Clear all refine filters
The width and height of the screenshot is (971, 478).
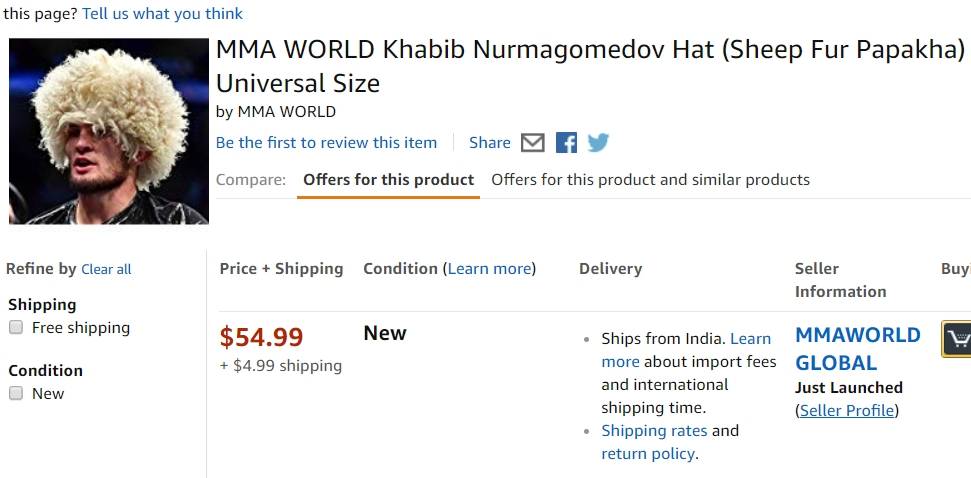coord(106,270)
